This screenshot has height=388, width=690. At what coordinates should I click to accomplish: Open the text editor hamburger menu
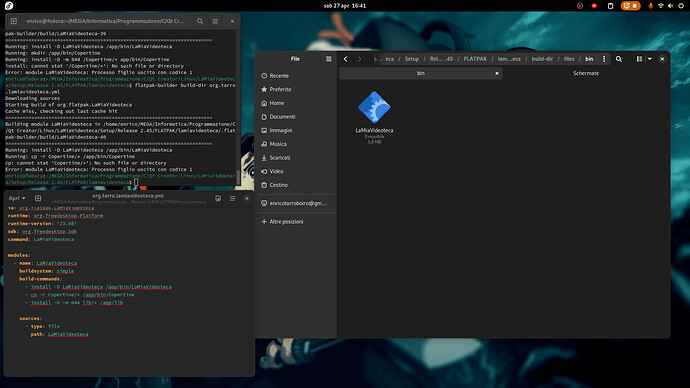[232, 198]
